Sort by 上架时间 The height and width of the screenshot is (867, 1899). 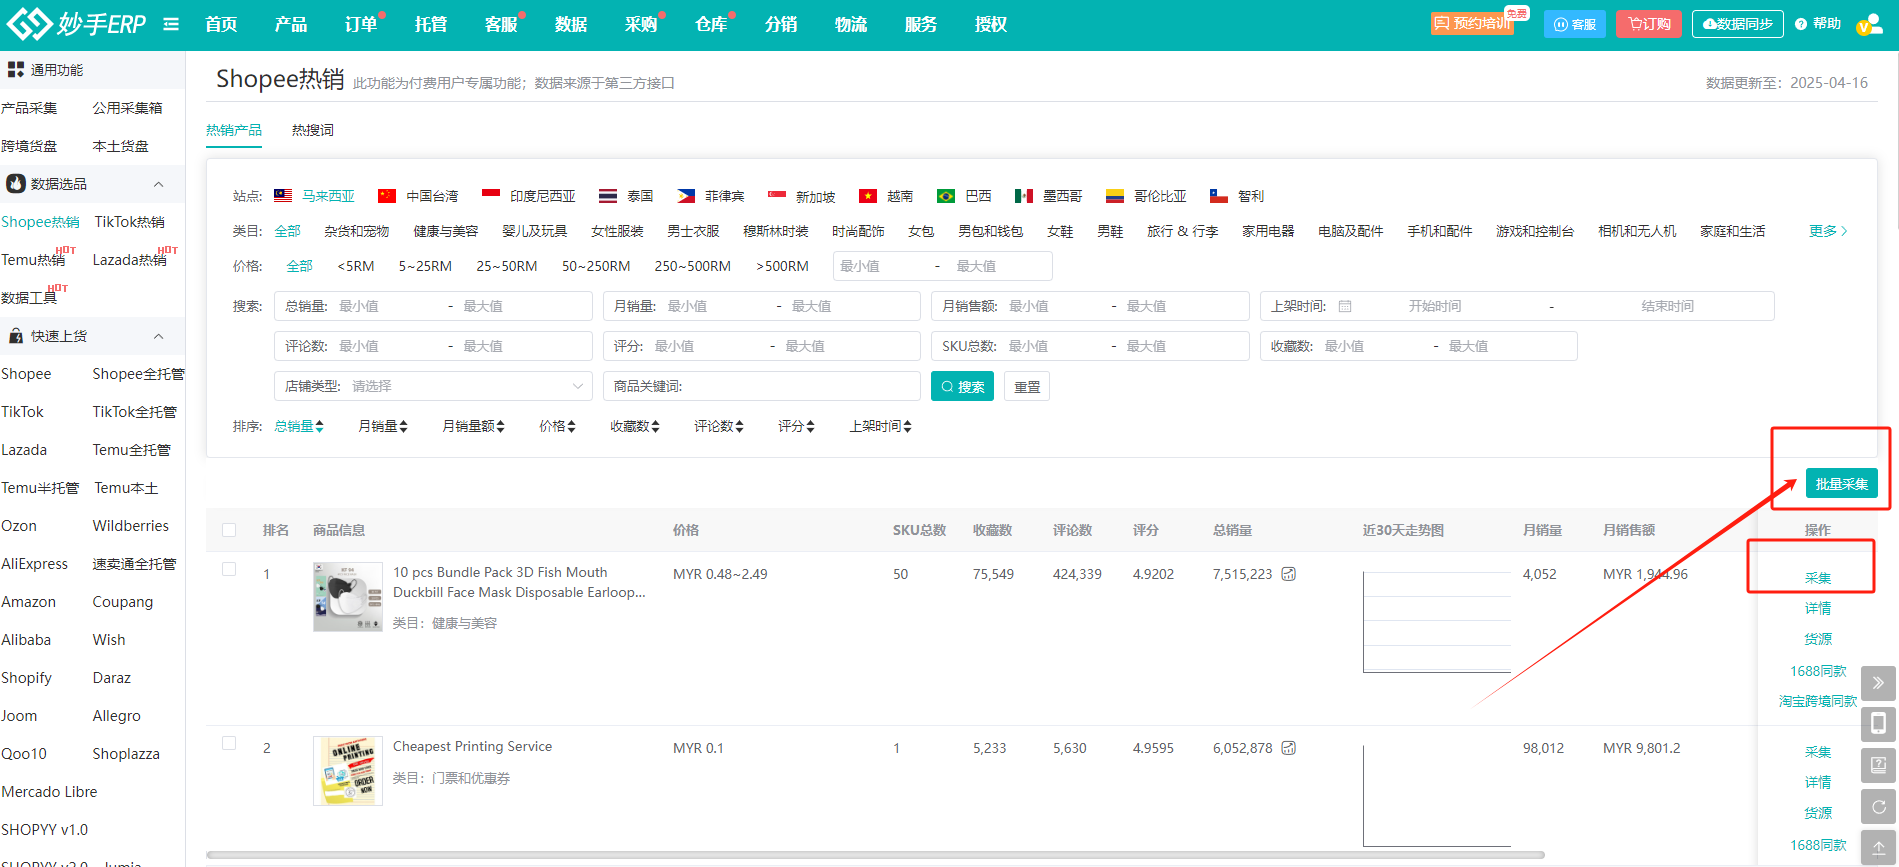pyautogui.click(x=880, y=426)
